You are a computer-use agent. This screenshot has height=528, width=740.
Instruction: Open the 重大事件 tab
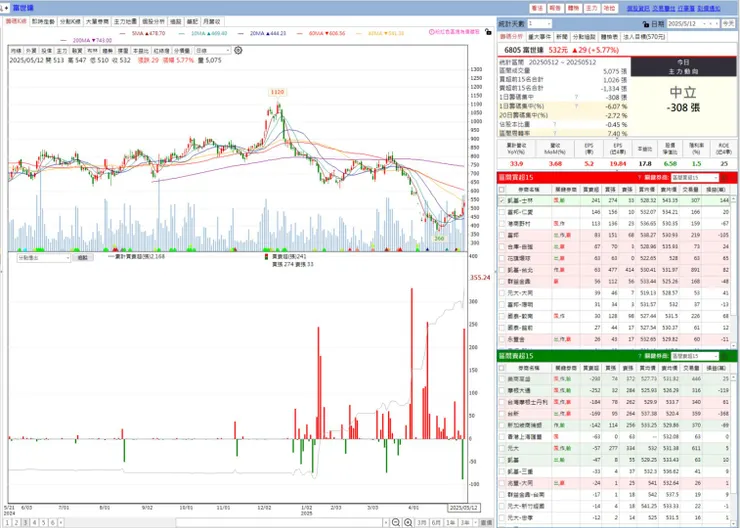(539, 37)
